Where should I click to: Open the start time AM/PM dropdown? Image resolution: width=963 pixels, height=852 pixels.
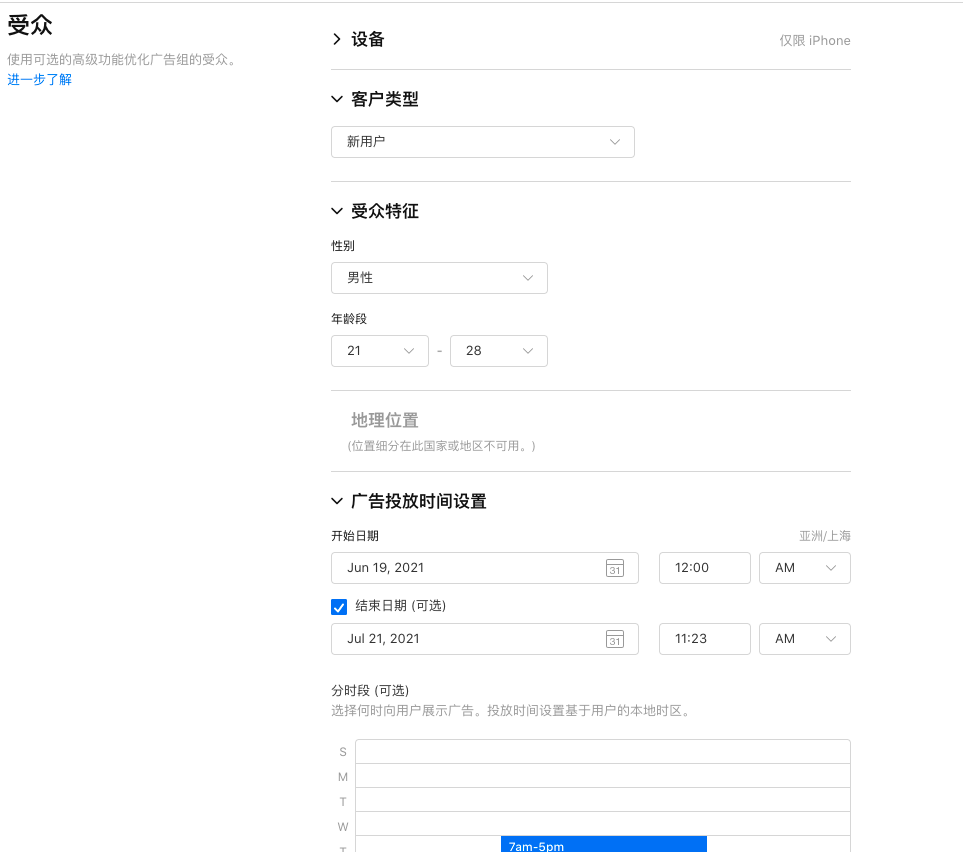(805, 568)
